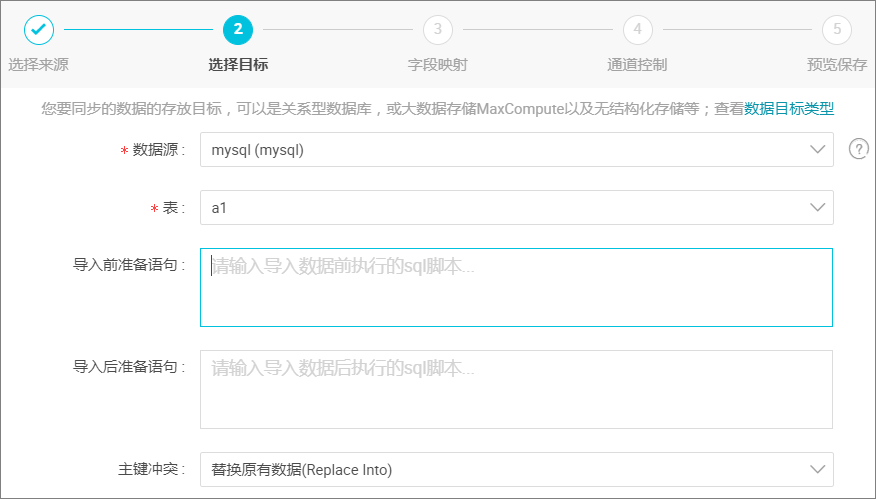Open the 数据目标类型 link
This screenshot has width=876, height=499.
point(789,108)
